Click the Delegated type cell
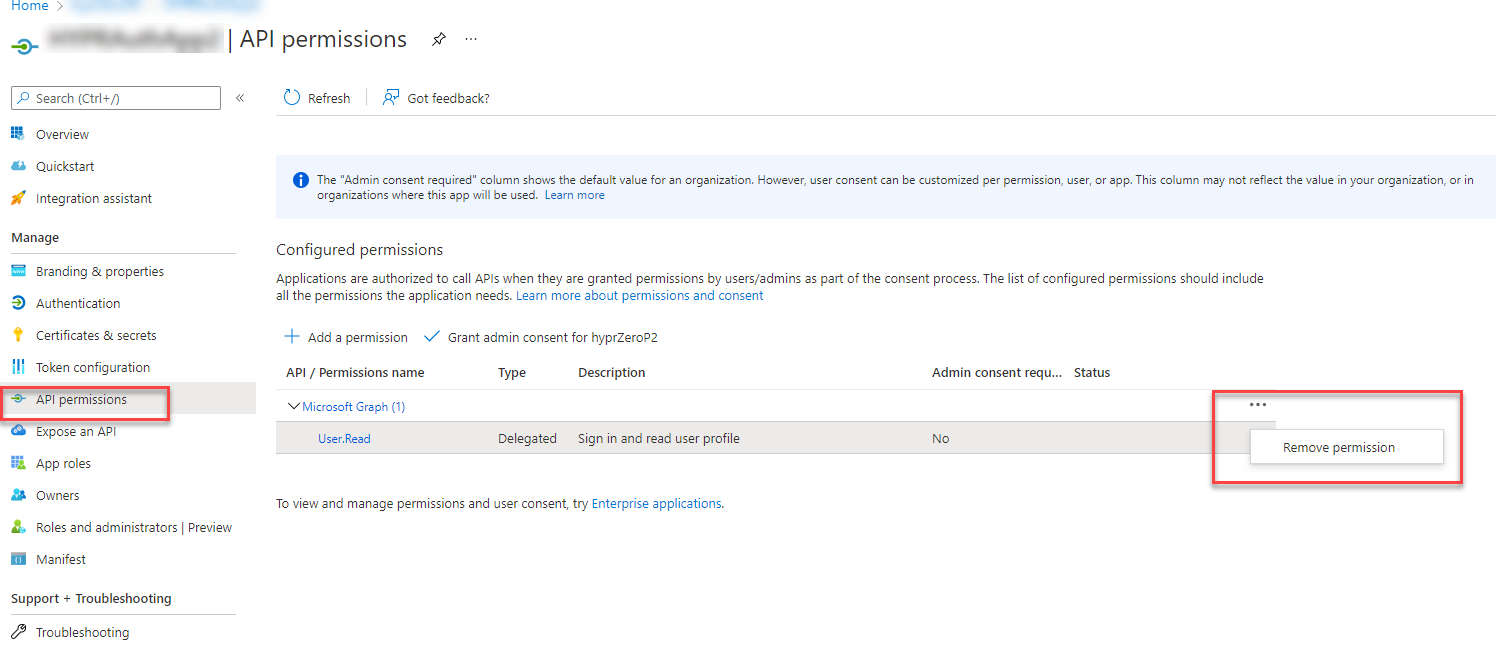Viewport: 1496px width, 648px height. [527, 439]
